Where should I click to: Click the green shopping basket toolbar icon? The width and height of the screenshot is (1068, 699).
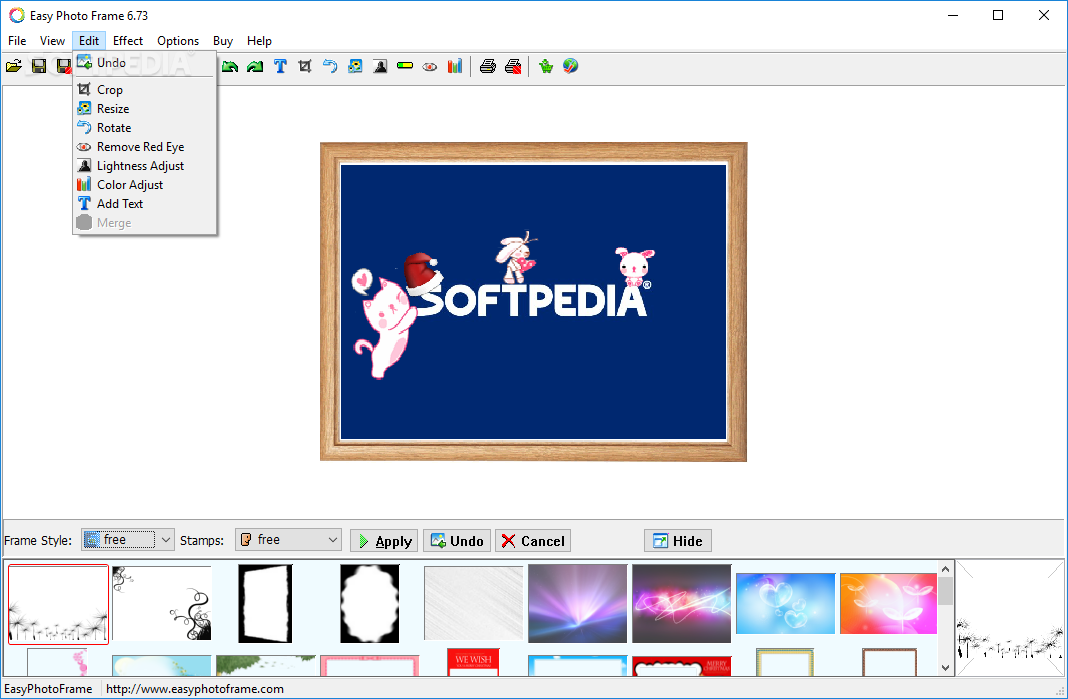[x=546, y=66]
